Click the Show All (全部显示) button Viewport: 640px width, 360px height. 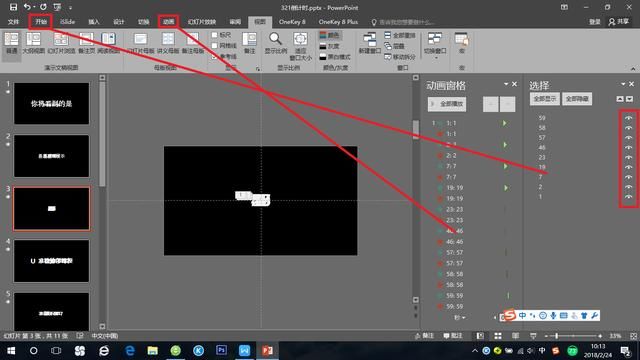pyautogui.click(x=544, y=99)
